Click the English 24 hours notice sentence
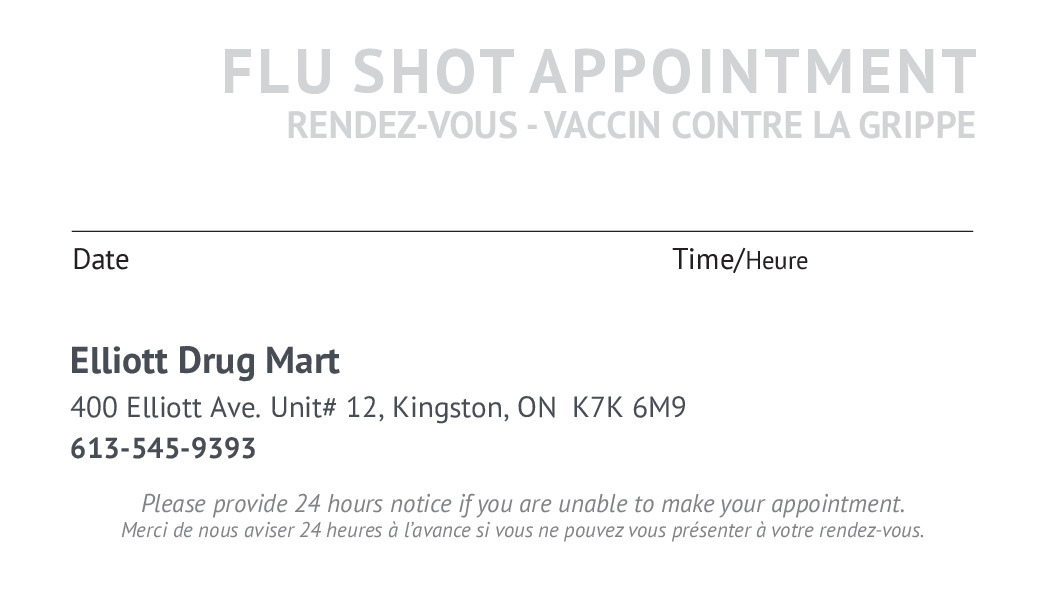This screenshot has width=1045, height=590. click(522, 503)
